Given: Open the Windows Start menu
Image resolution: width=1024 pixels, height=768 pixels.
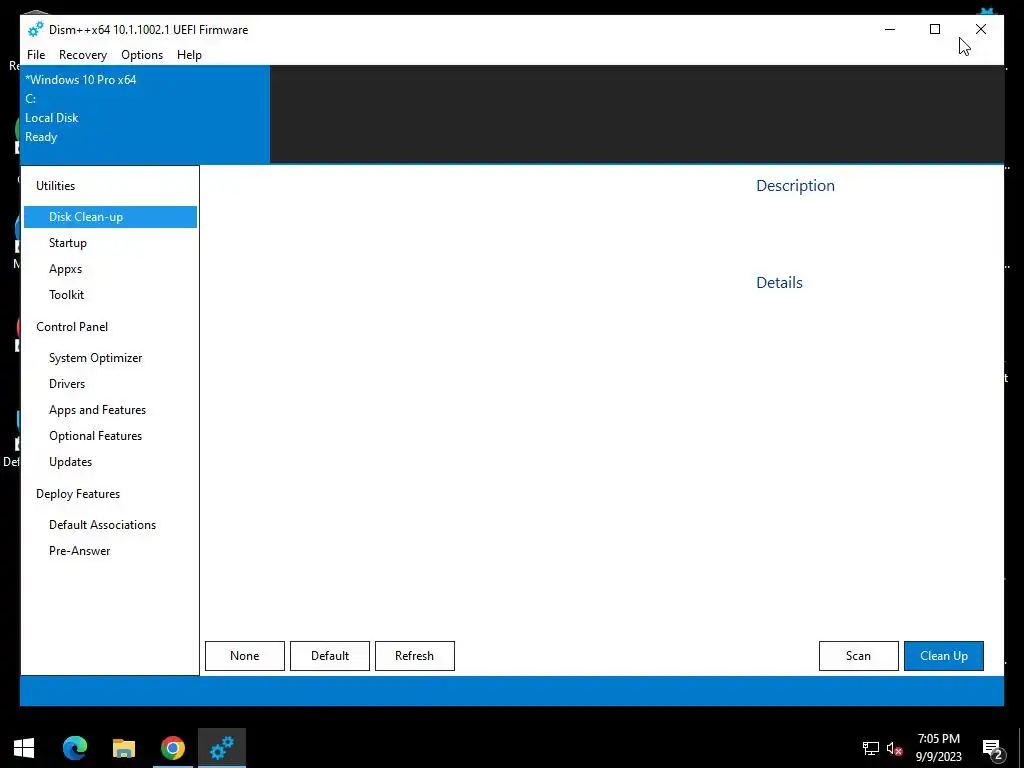Looking at the screenshot, I should (x=24, y=748).
